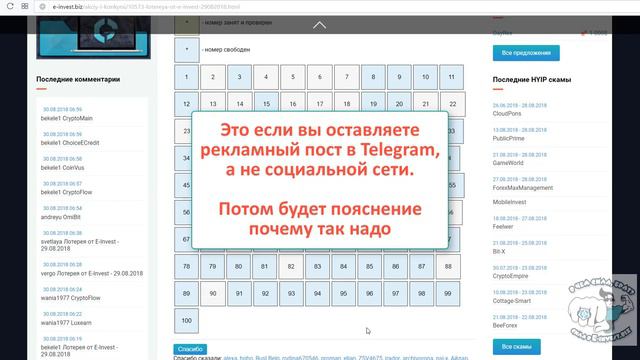640x360 pixels.
Task: Choose number 85 cell
Action: pyautogui.click(x=369, y=267)
